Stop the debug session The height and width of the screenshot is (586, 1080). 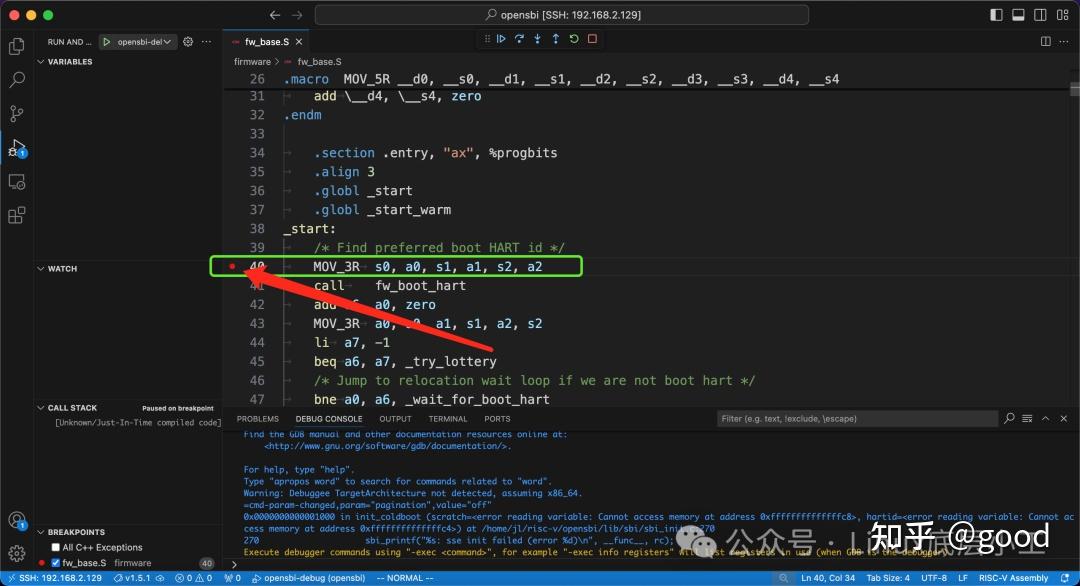click(x=590, y=38)
